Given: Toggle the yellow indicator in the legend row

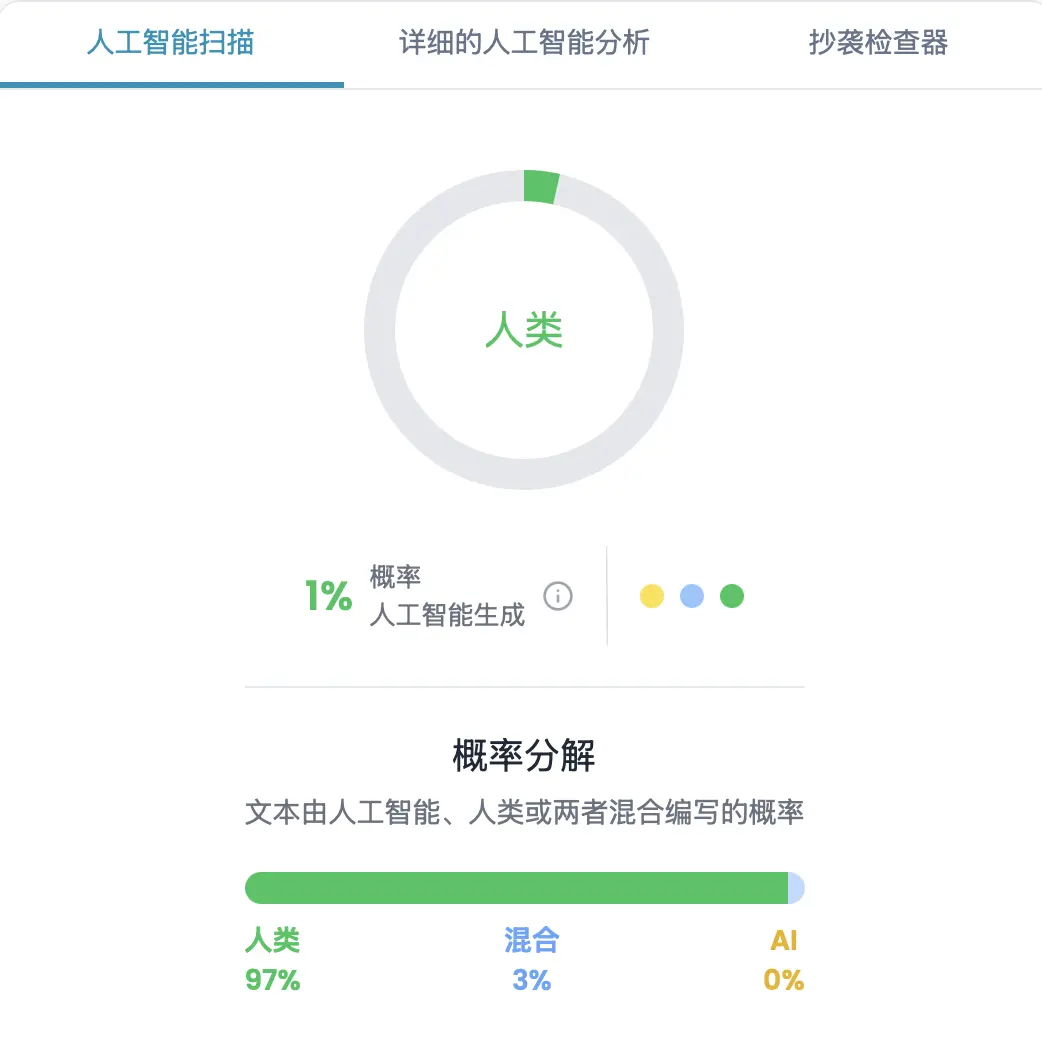Looking at the screenshot, I should (x=653, y=596).
